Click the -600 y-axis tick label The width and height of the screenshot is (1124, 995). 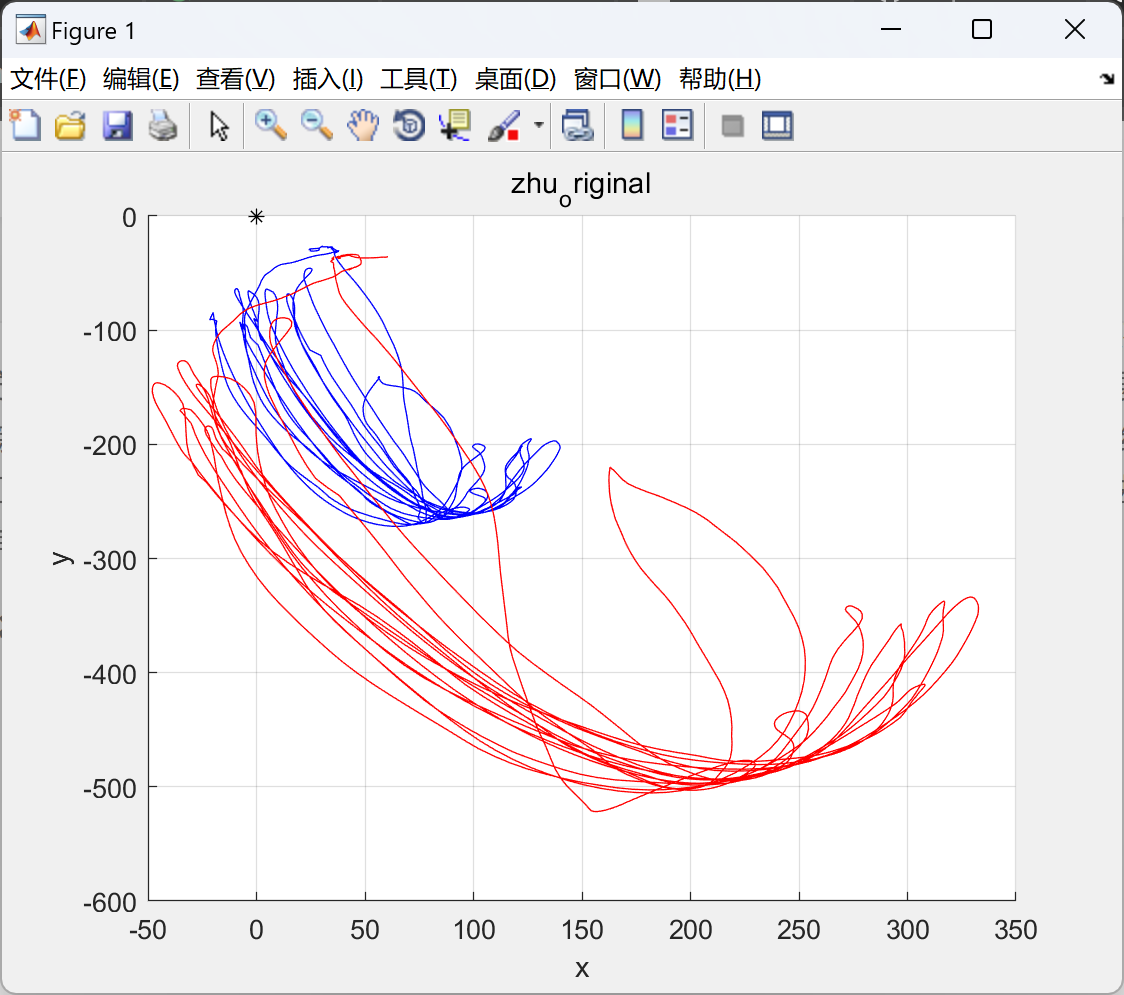[x=110, y=902]
